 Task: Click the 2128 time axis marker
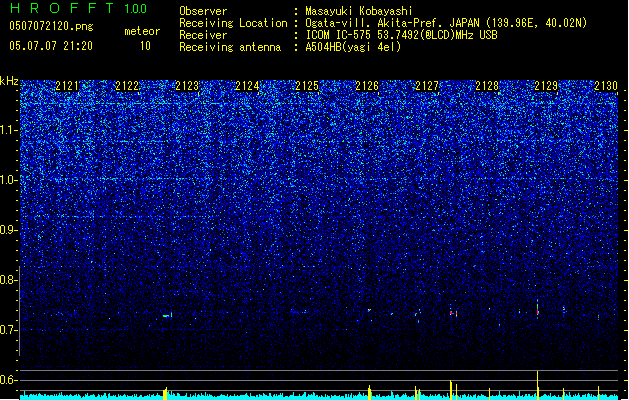(487, 86)
